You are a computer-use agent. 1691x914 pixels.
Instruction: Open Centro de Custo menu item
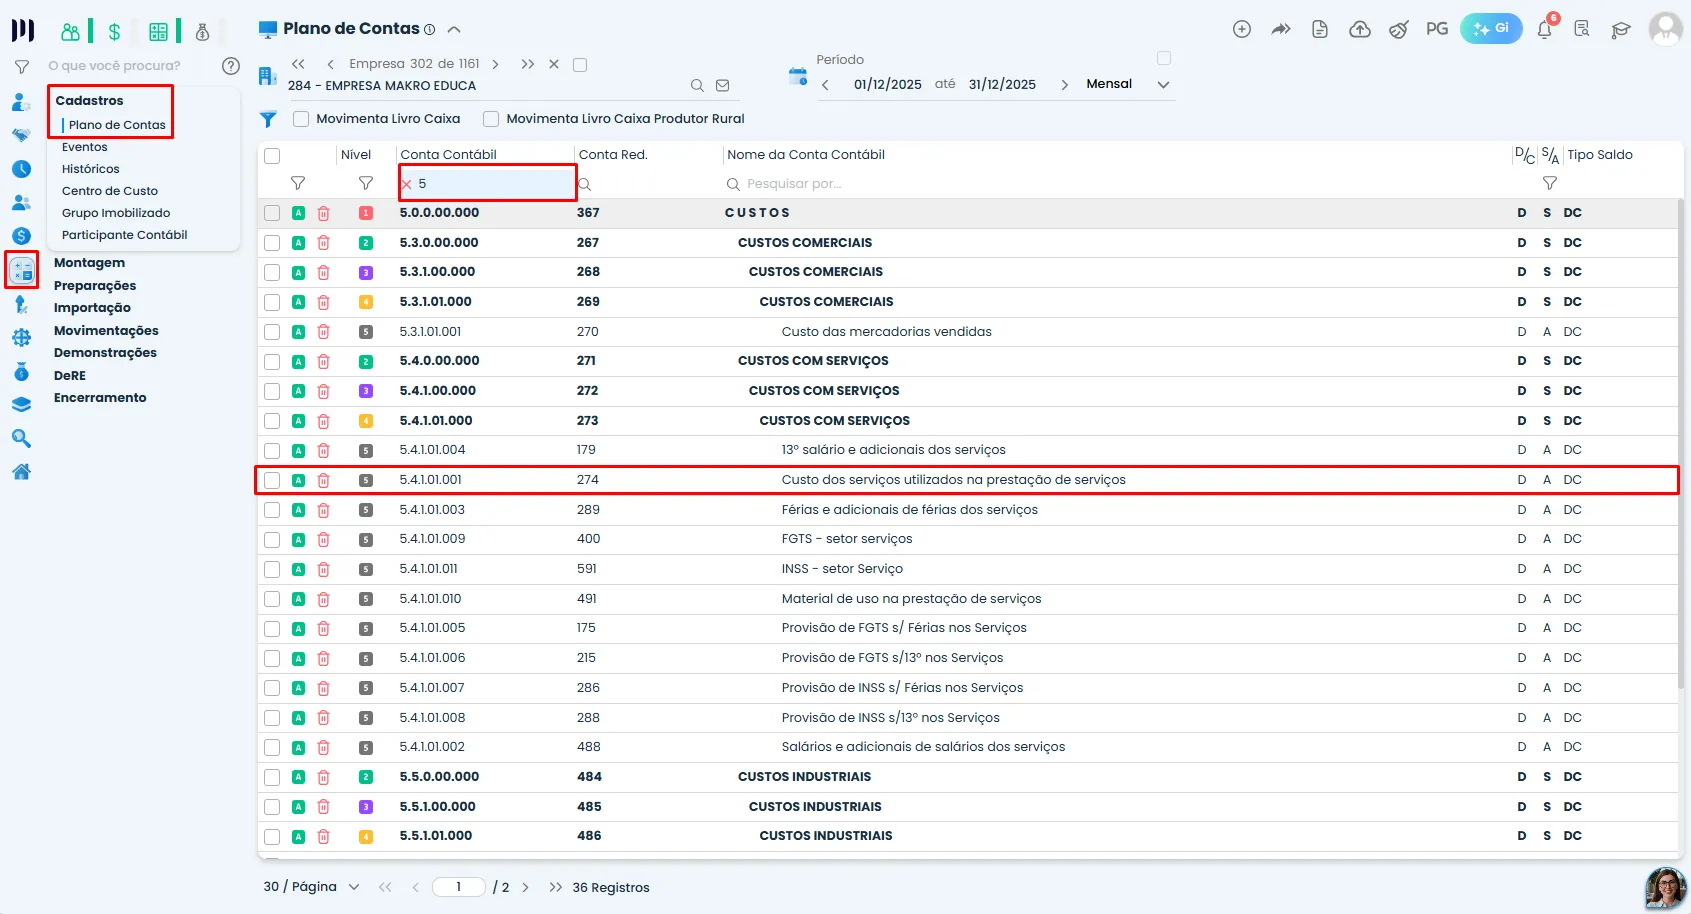point(110,191)
